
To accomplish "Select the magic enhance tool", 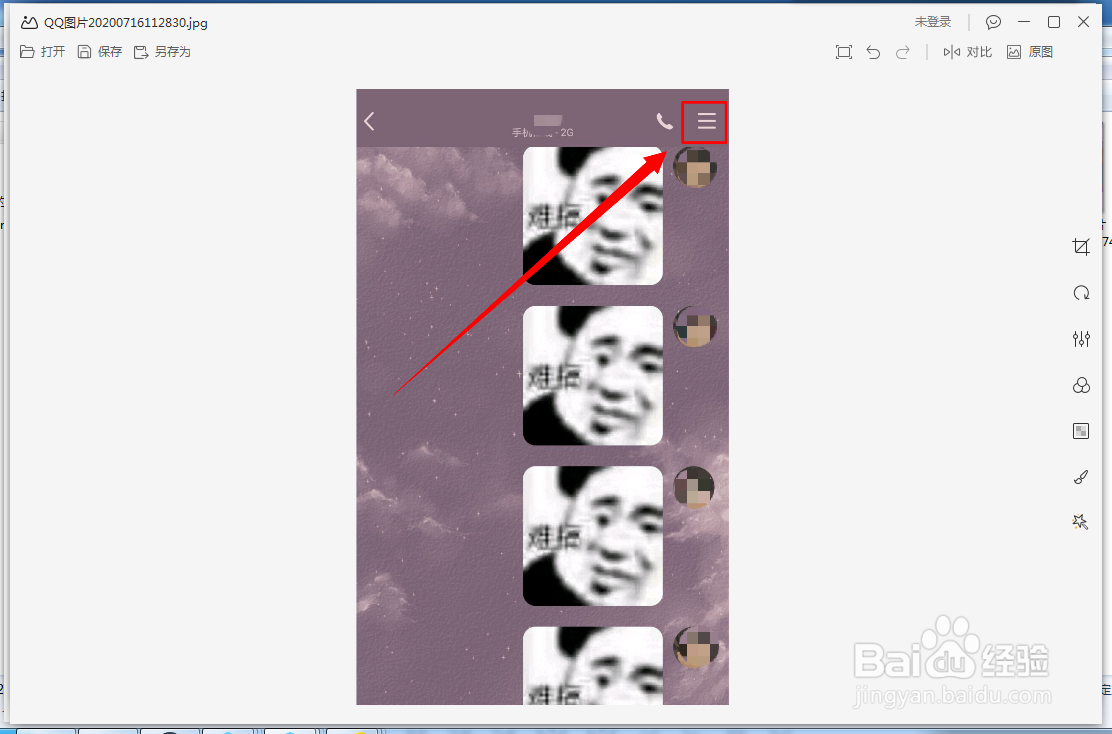I will click(1080, 523).
